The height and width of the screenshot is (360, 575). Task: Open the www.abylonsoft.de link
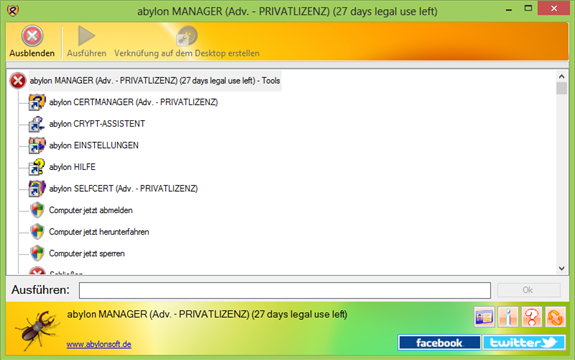99,345
